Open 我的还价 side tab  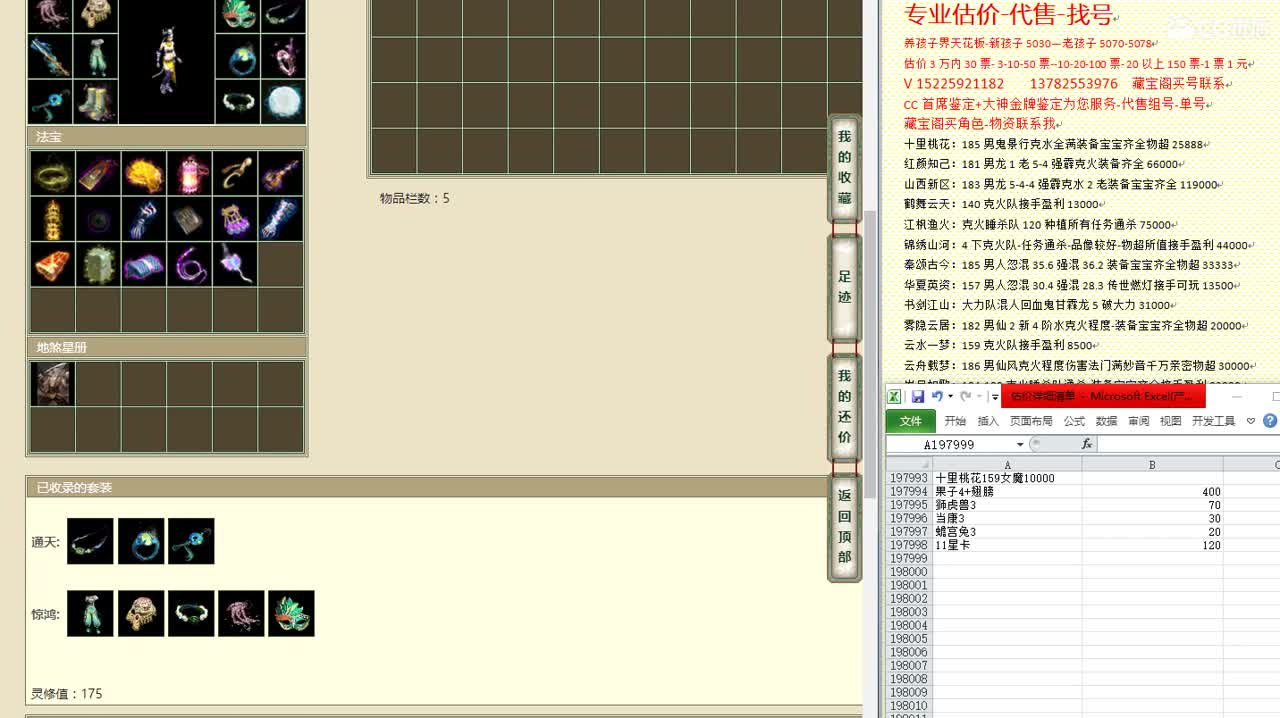845,407
